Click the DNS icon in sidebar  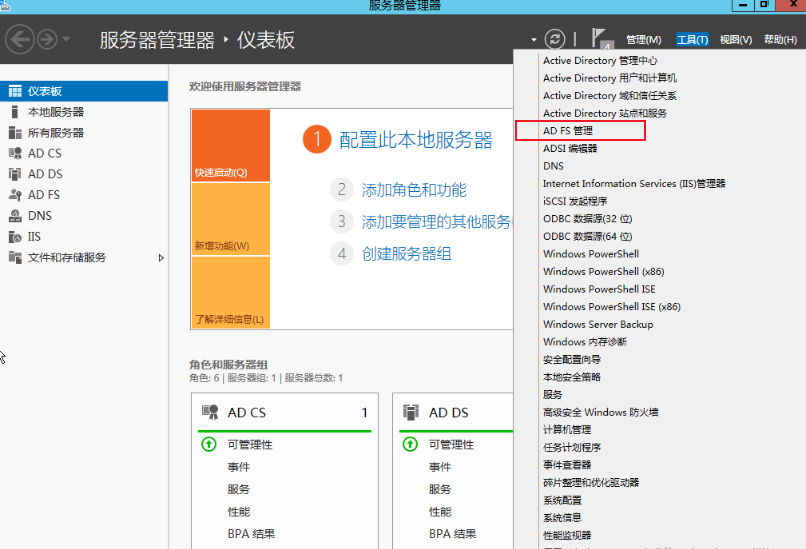pos(15,215)
